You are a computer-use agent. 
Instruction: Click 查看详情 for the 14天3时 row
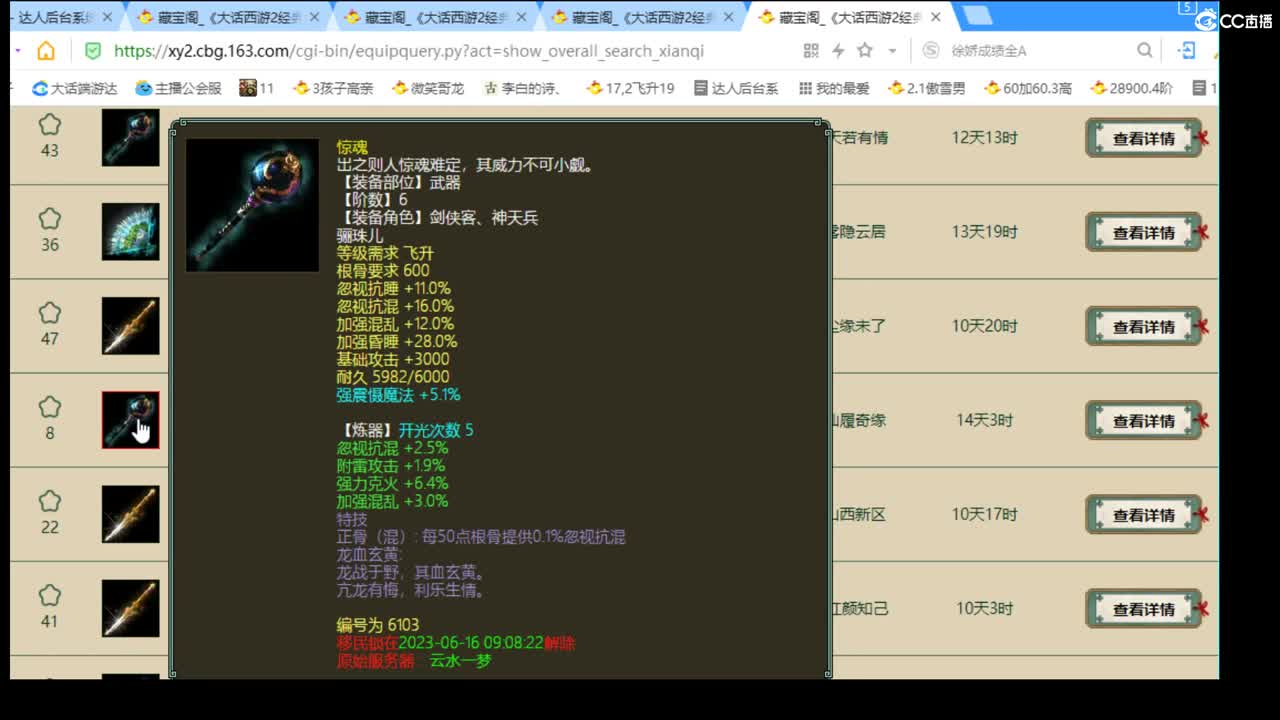point(1144,420)
